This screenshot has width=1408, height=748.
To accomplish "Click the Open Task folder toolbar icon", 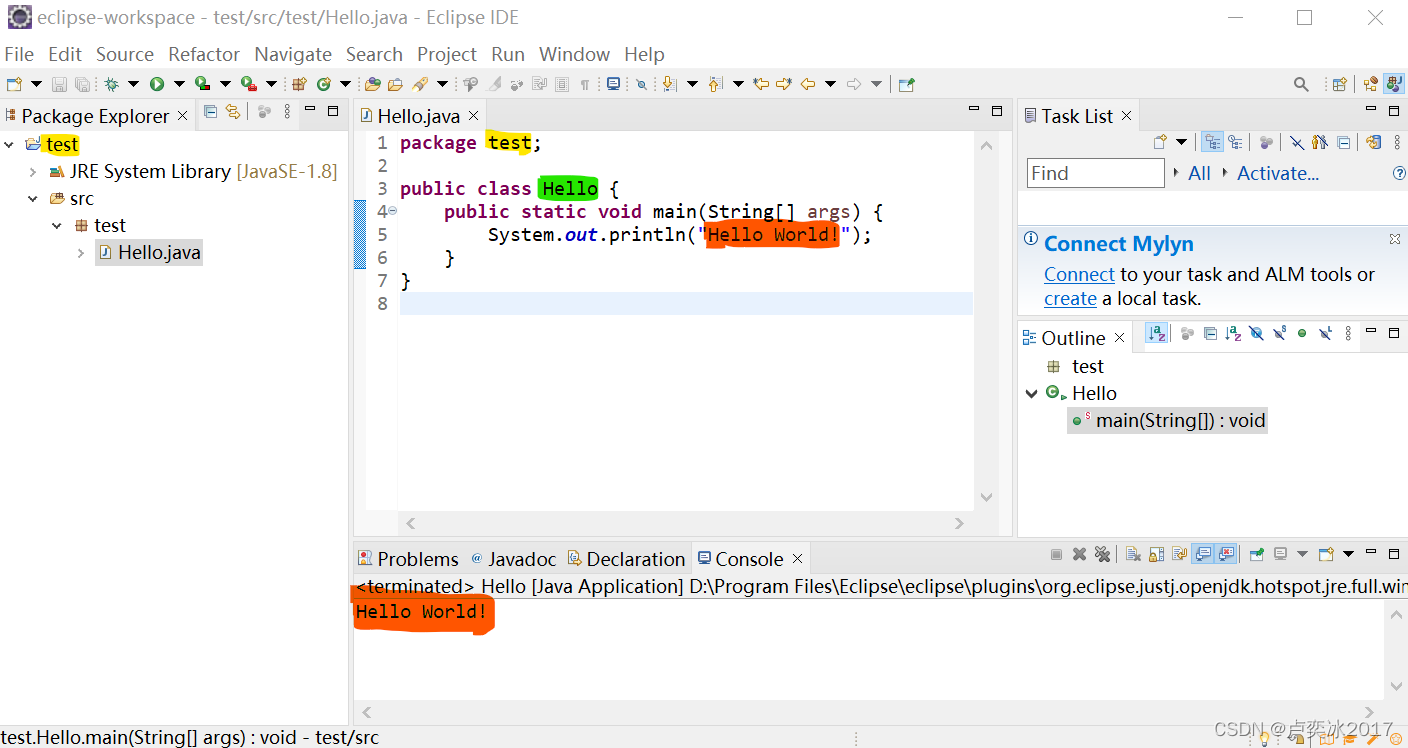I will 395,84.
